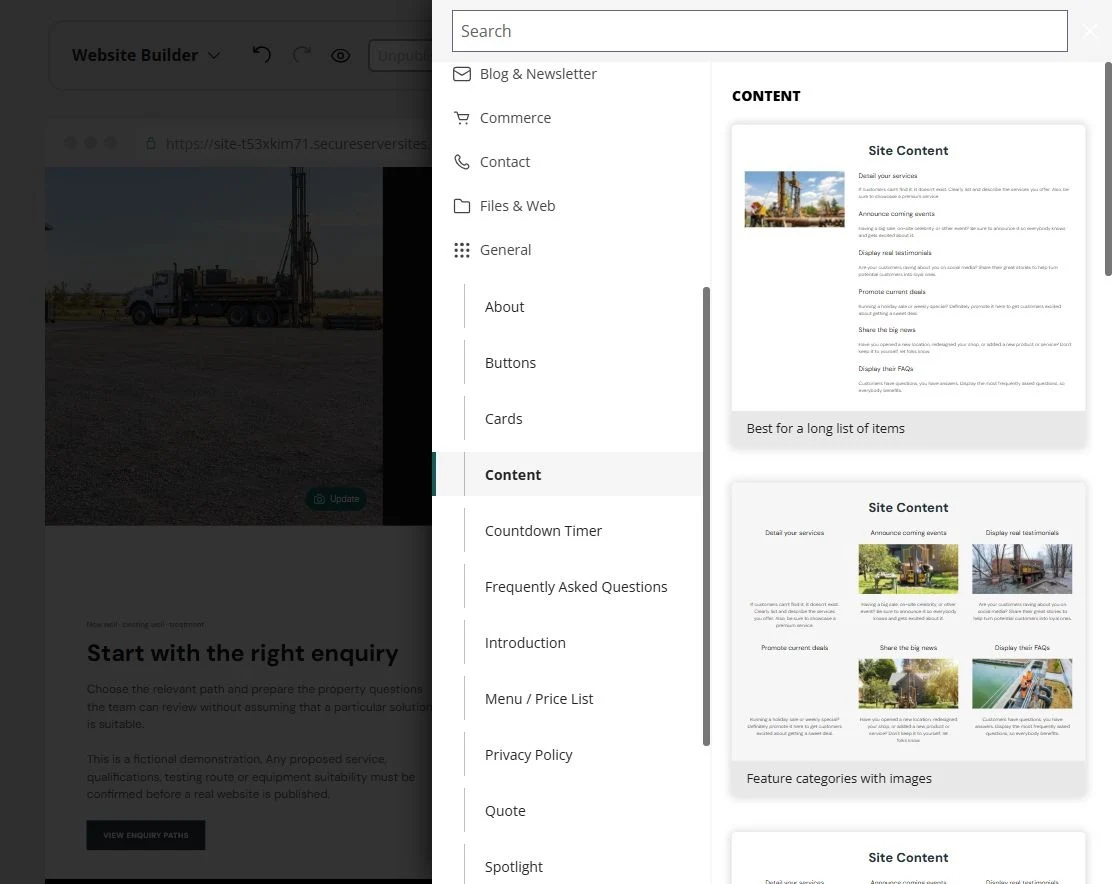The width and height of the screenshot is (1112, 884).
Task: Click the Search input field
Action: point(760,31)
